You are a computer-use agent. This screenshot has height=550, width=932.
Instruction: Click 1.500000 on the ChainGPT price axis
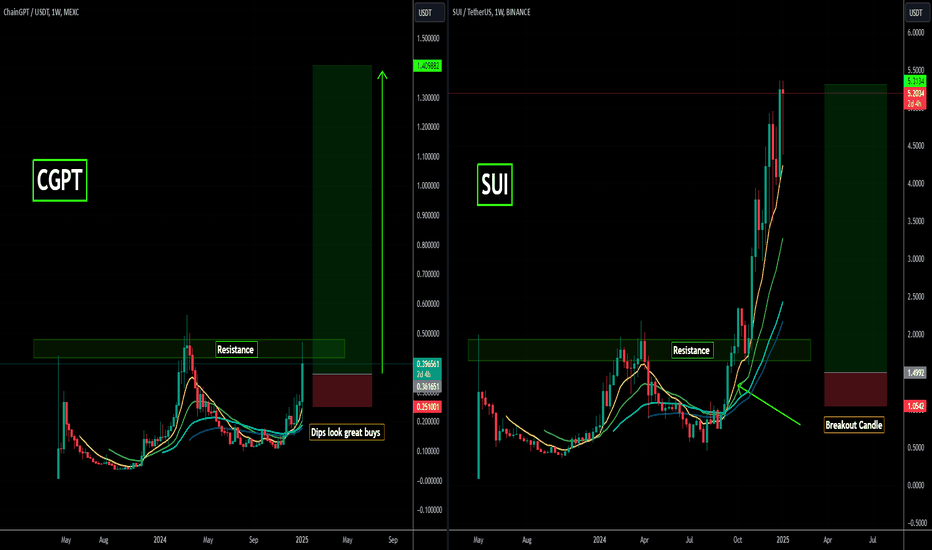(428, 39)
